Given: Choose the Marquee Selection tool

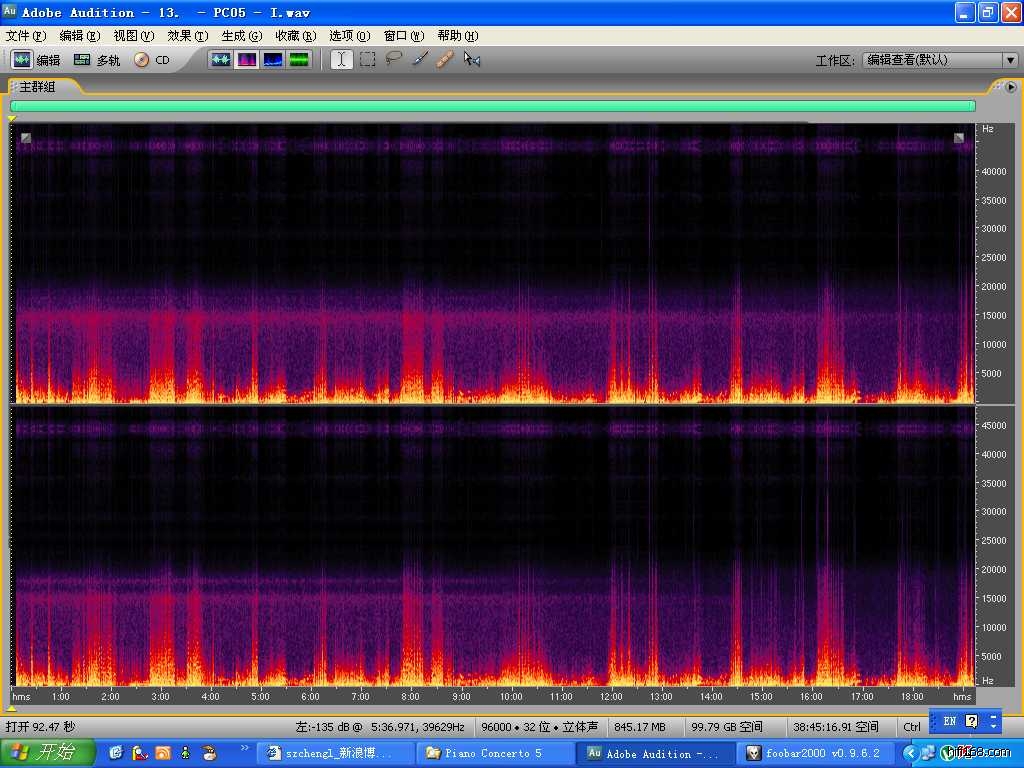Looking at the screenshot, I should tap(368, 60).
